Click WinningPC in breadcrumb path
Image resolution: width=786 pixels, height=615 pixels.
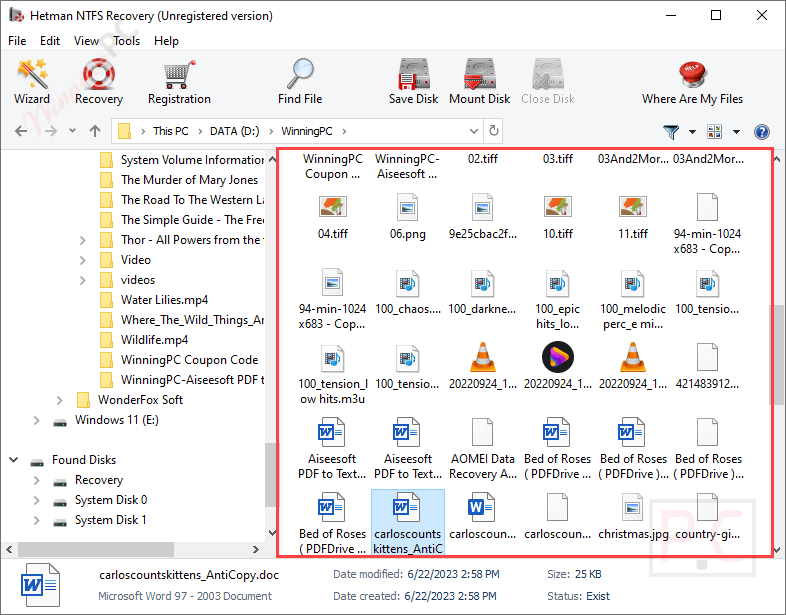point(306,131)
